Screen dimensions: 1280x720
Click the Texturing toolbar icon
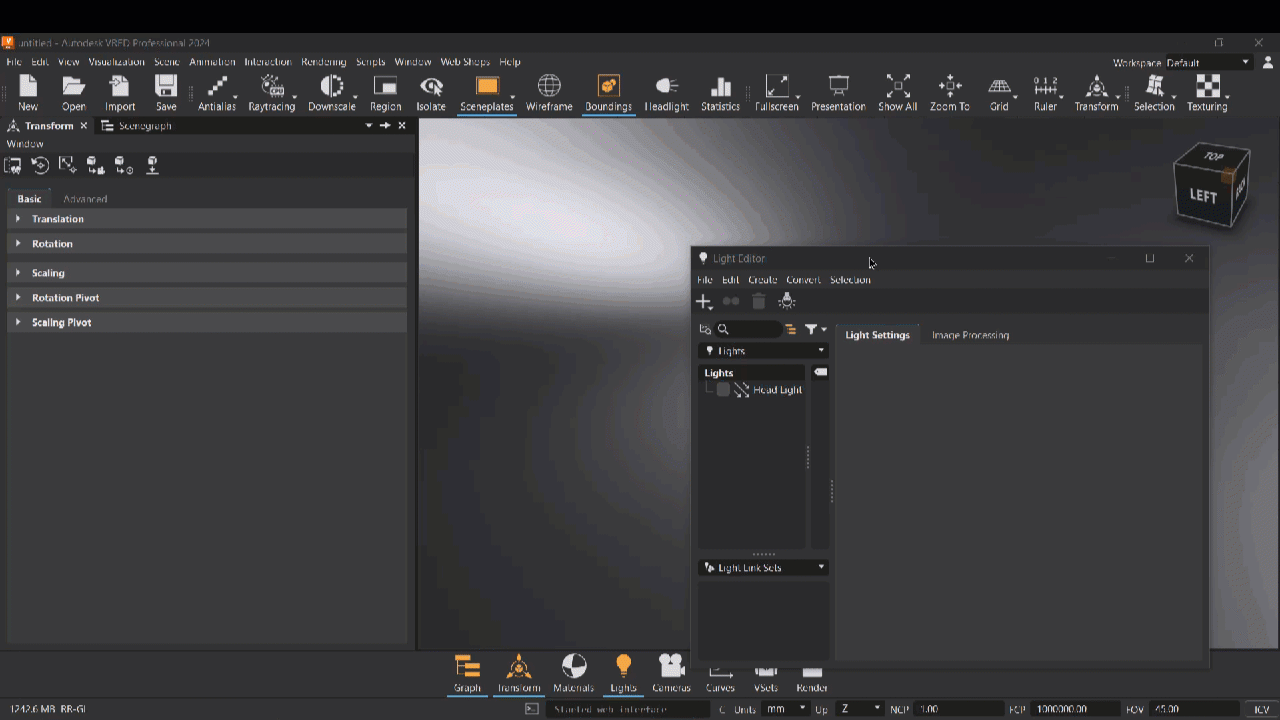coord(1207,93)
